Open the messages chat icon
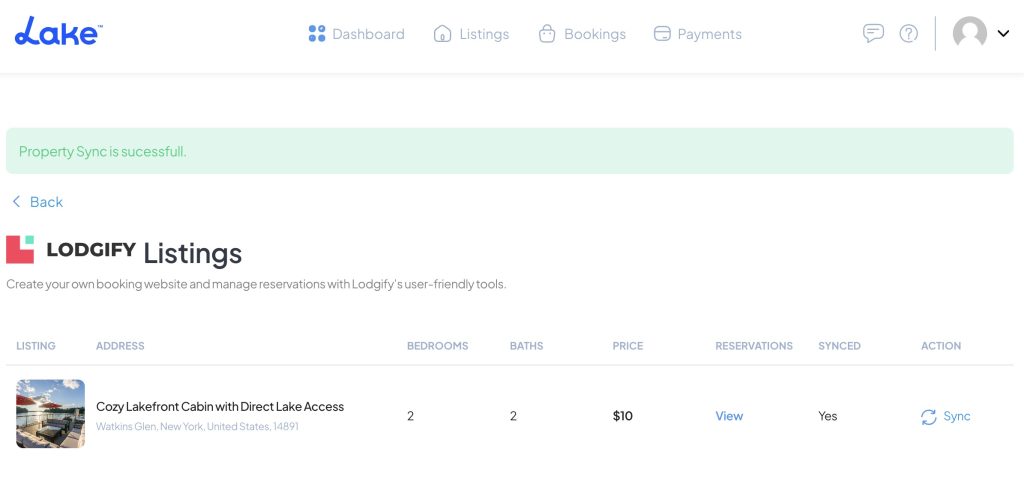Image resolution: width=1024 pixels, height=479 pixels. tap(873, 33)
